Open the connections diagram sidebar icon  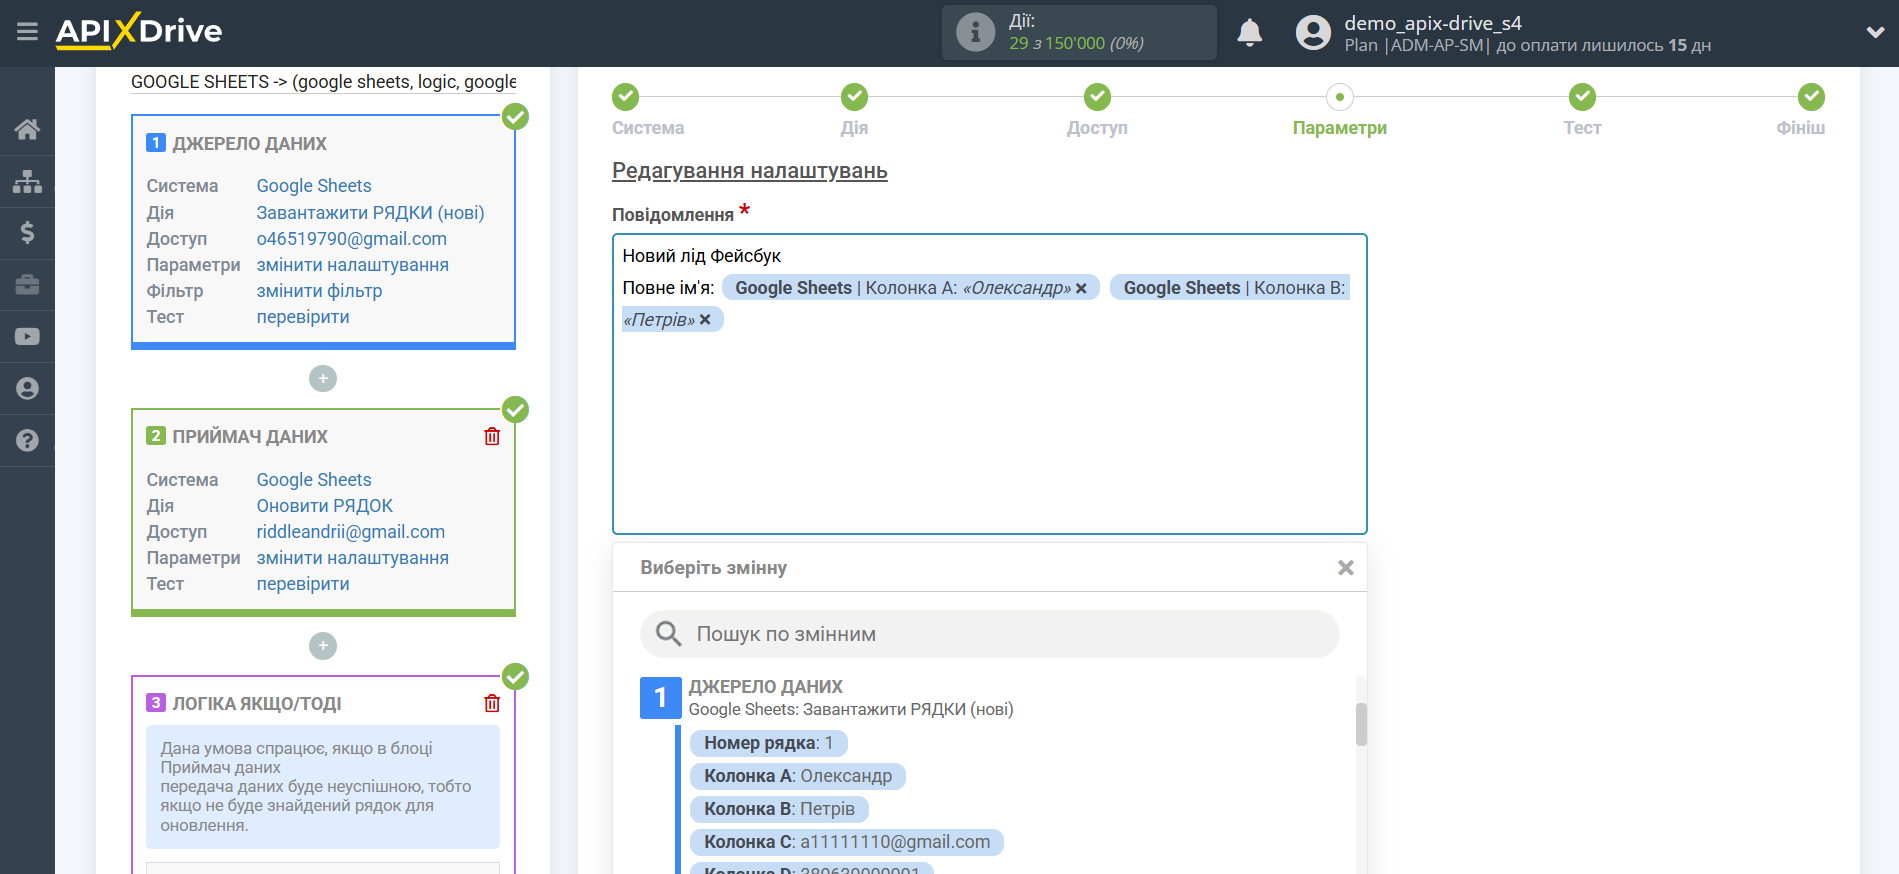[x=27, y=181]
